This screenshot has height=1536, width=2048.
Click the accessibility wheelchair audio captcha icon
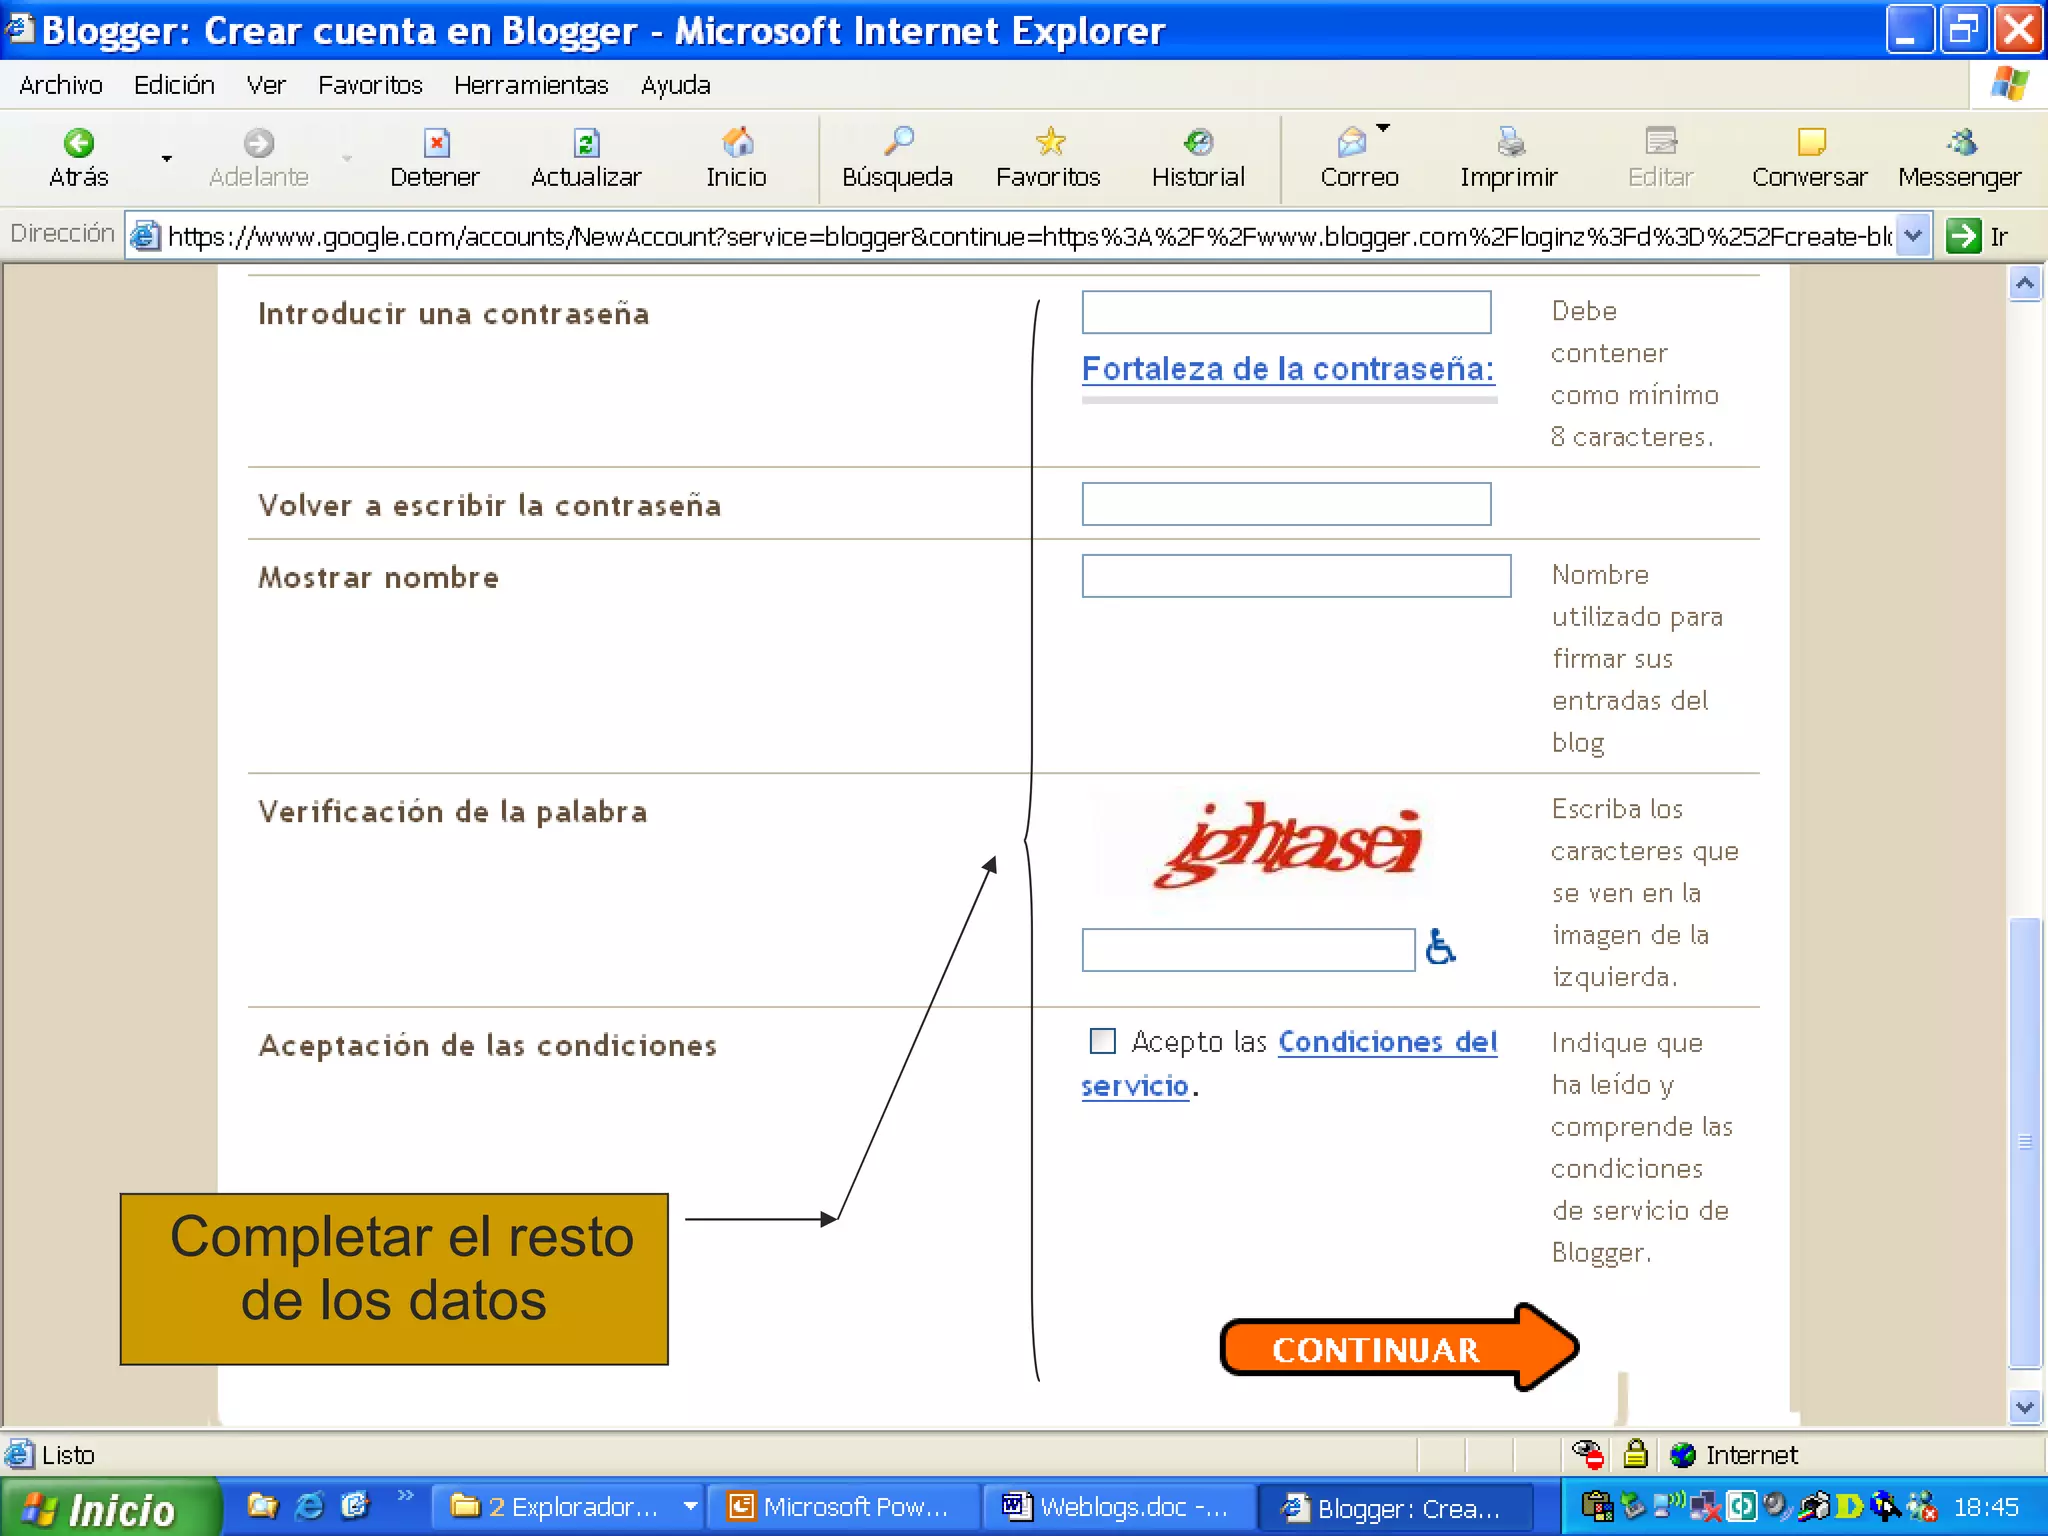coord(1440,947)
